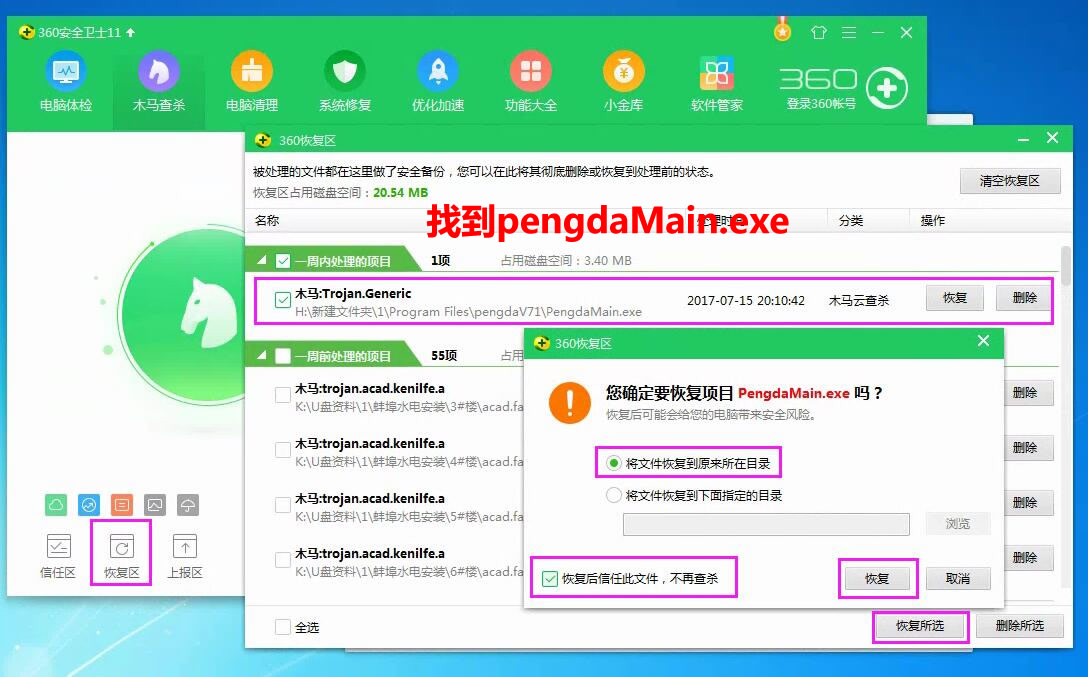Click 取消 to cancel the restore dialog
This screenshot has height=677, width=1088.
[x=958, y=579]
